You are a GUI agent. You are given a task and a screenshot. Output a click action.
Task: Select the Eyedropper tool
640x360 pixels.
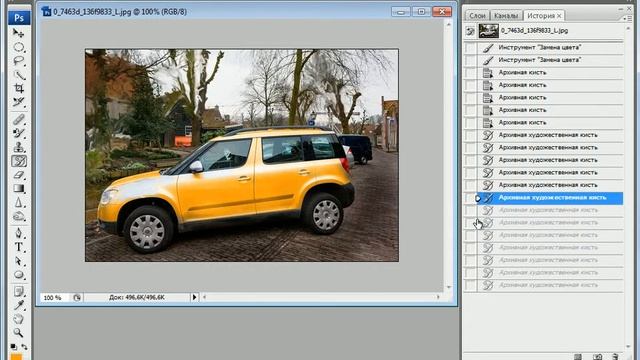pyautogui.click(x=18, y=305)
